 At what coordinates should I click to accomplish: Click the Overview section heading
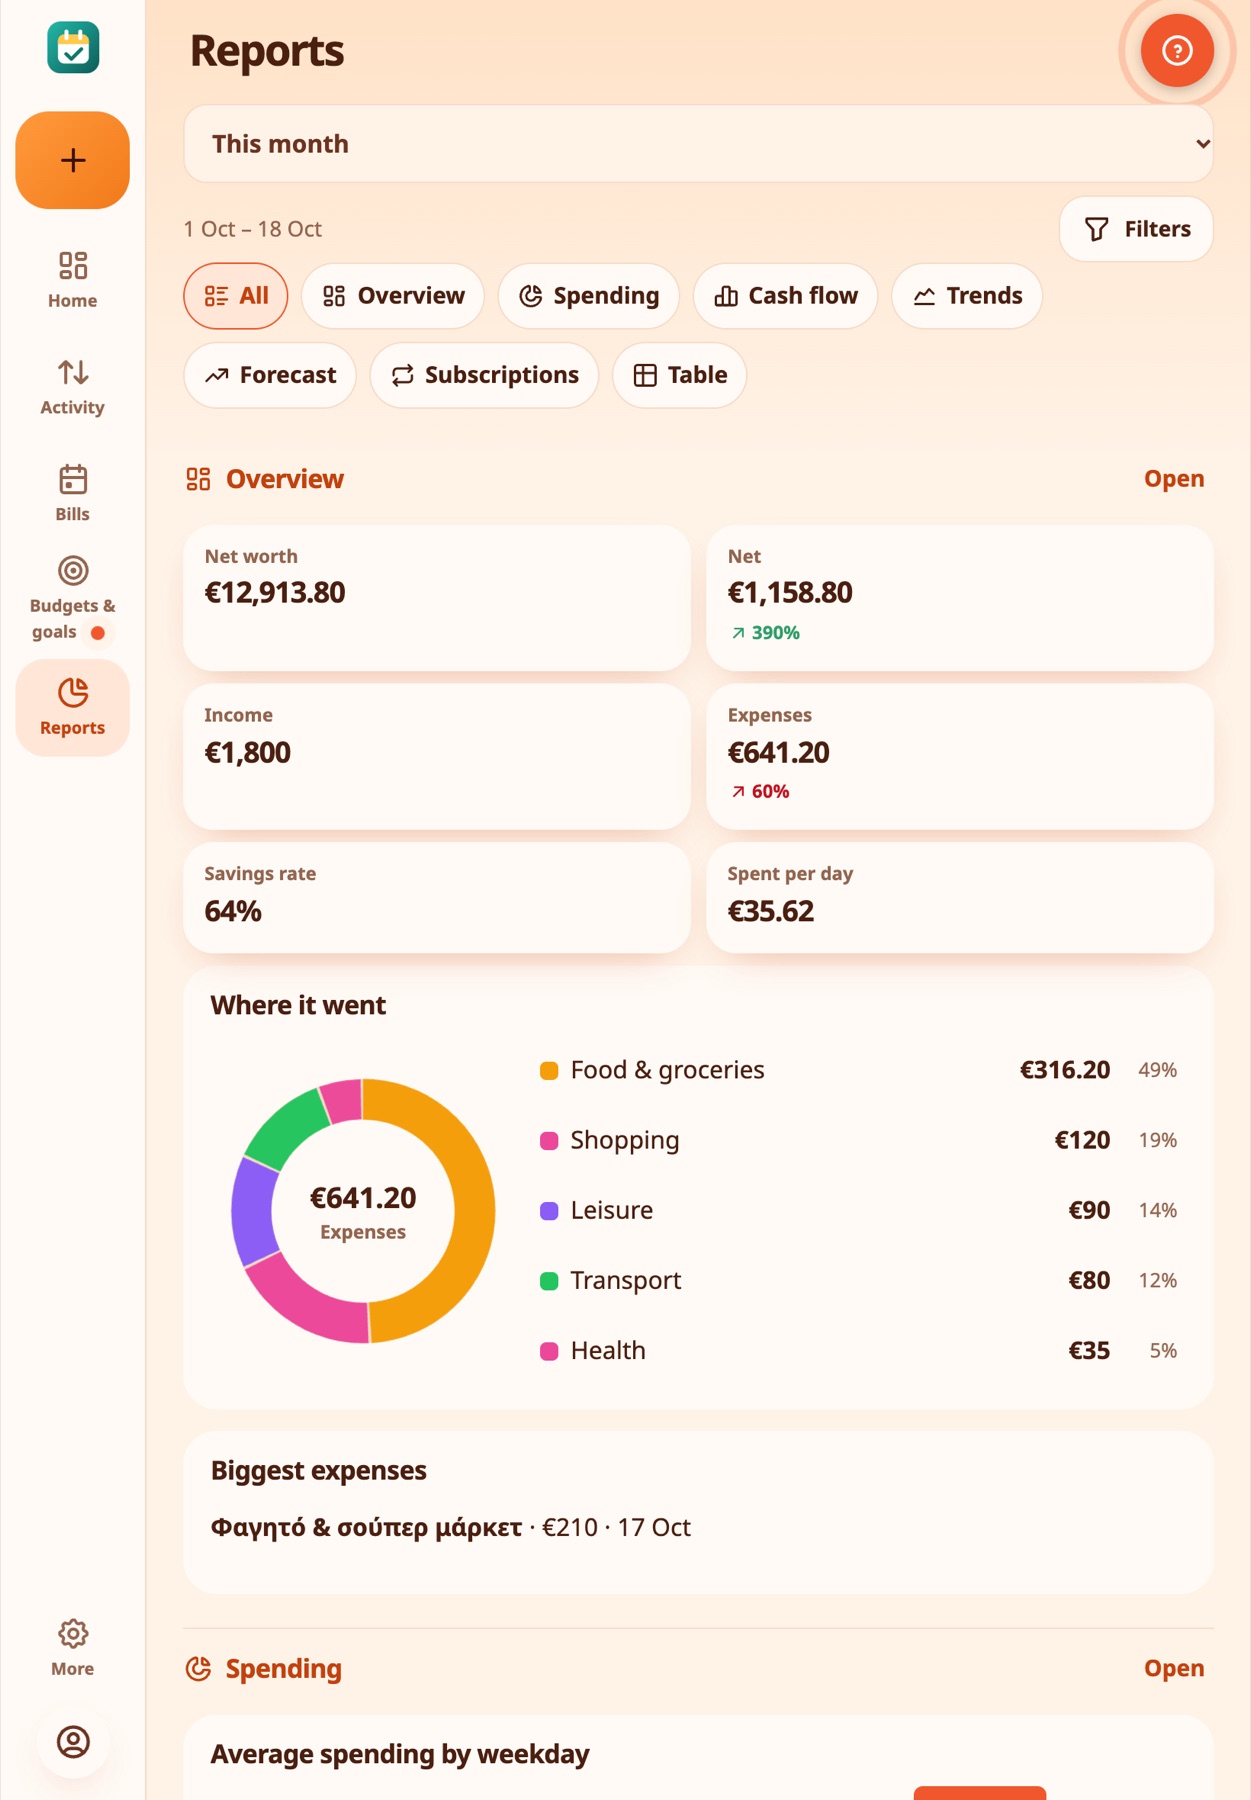coord(265,479)
